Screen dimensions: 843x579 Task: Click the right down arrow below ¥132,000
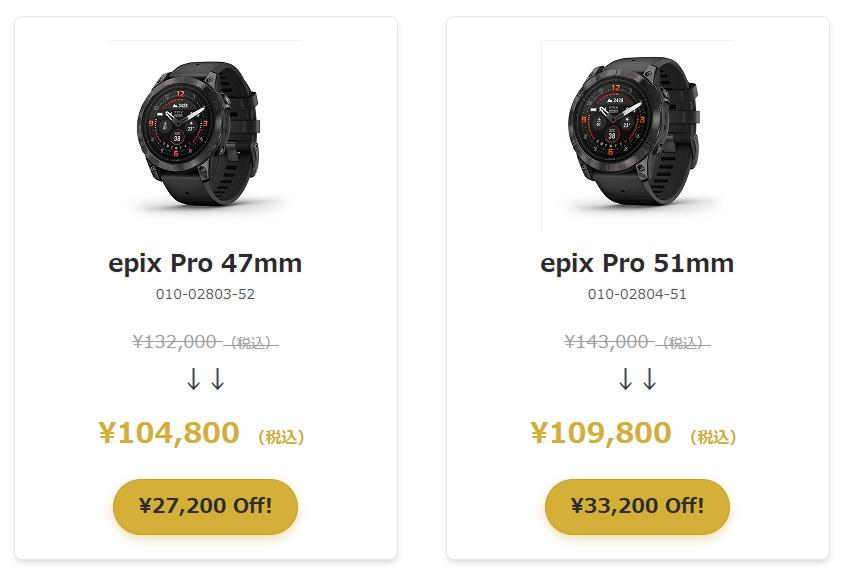(x=217, y=380)
